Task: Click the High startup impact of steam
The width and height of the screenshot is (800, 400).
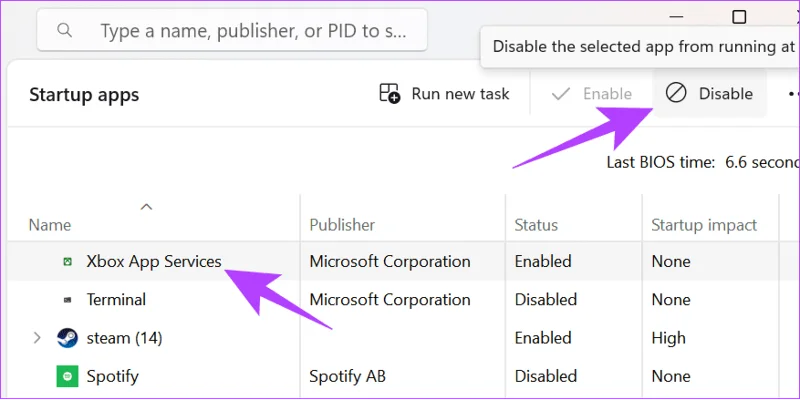Action: click(x=668, y=338)
